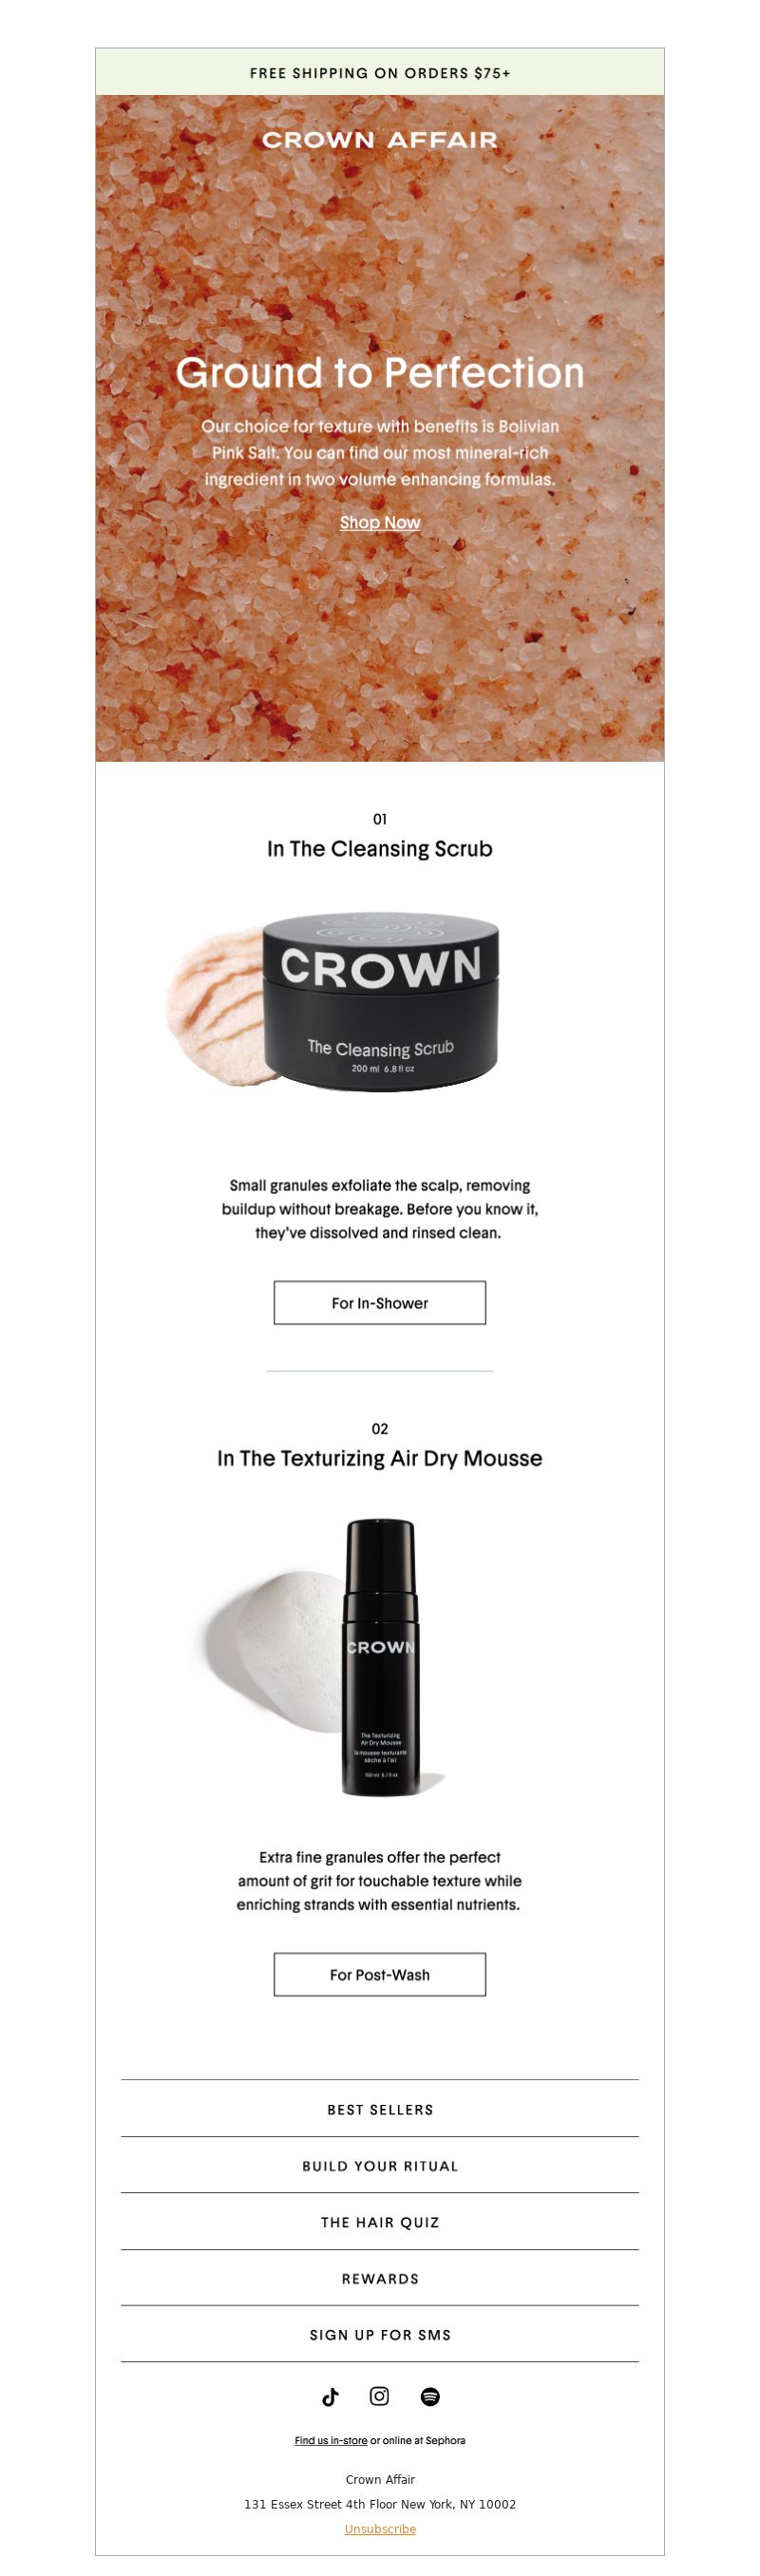Click the Unsubscribe link

pyautogui.click(x=380, y=2529)
